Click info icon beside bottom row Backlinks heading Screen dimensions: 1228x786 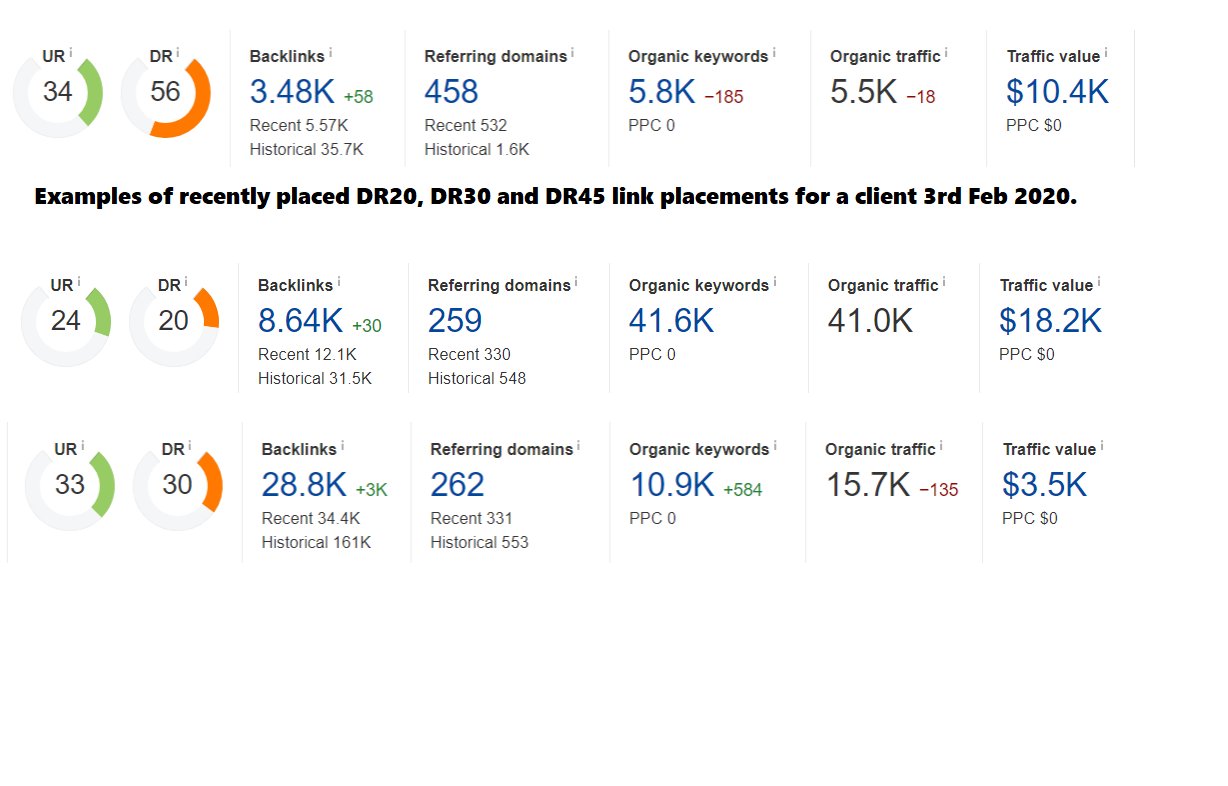pyautogui.click(x=343, y=446)
